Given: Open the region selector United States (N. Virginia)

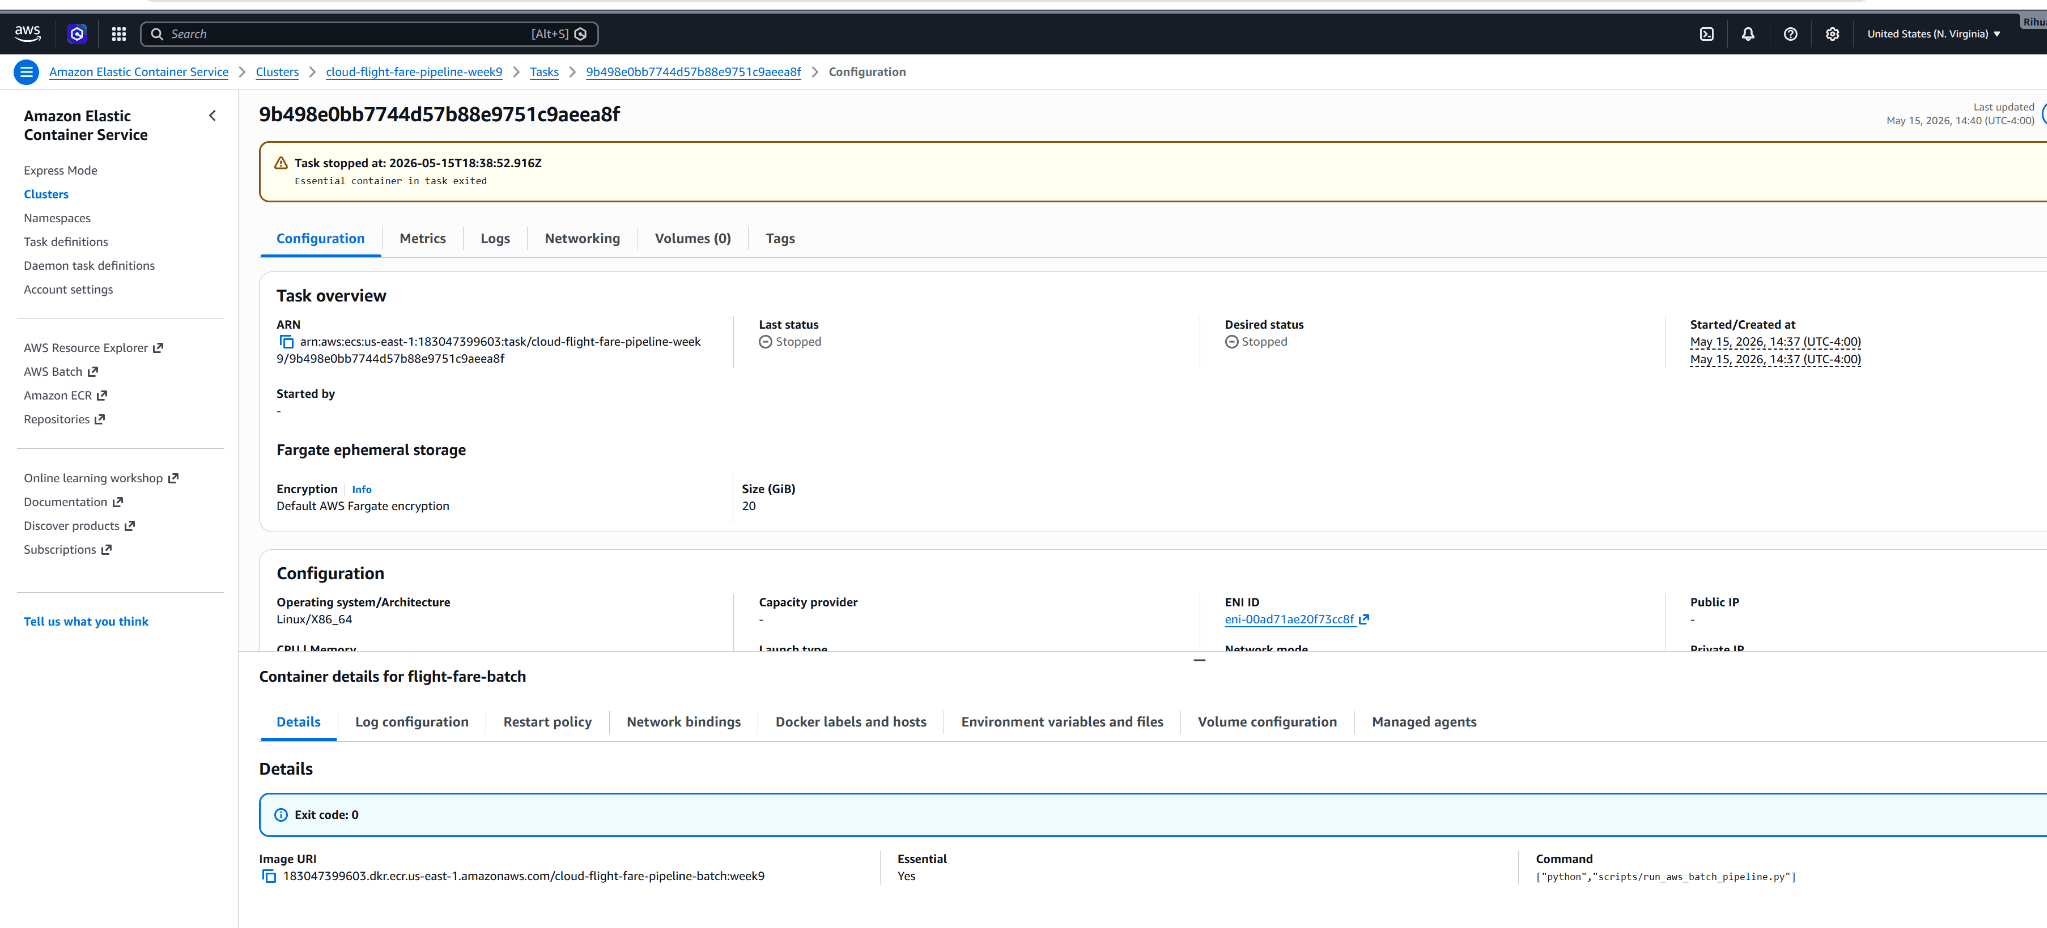Looking at the screenshot, I should 1934,34.
